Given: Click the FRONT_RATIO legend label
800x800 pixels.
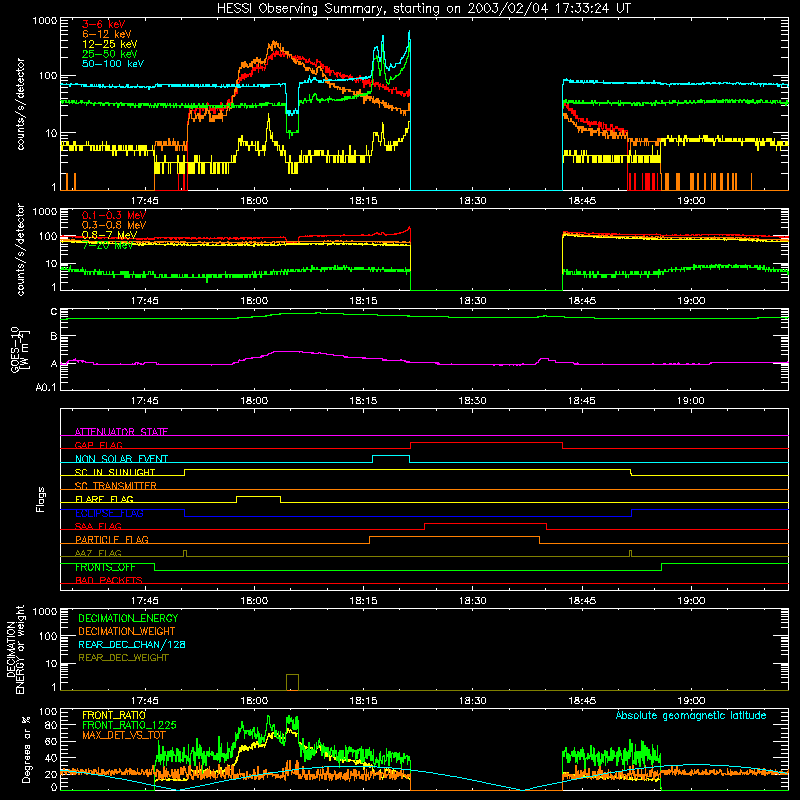Looking at the screenshot, I should click(x=114, y=715).
